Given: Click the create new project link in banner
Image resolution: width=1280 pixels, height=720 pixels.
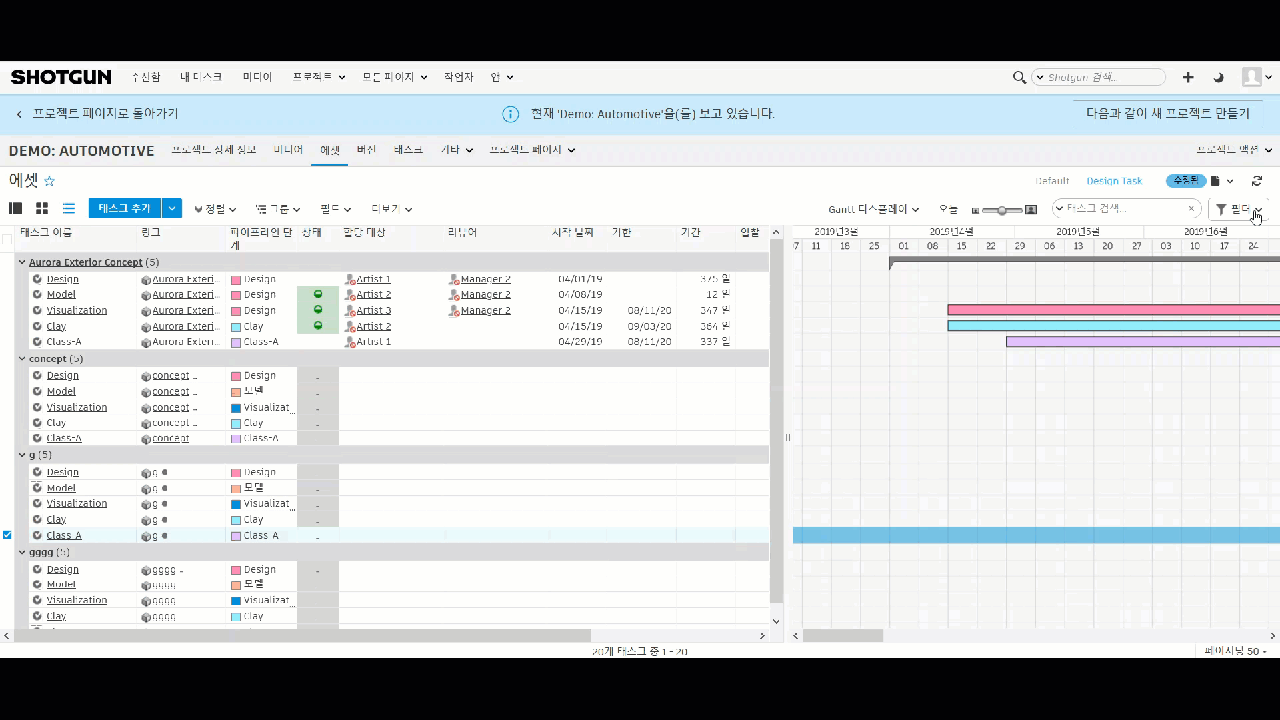Looking at the screenshot, I should [x=1168, y=114].
